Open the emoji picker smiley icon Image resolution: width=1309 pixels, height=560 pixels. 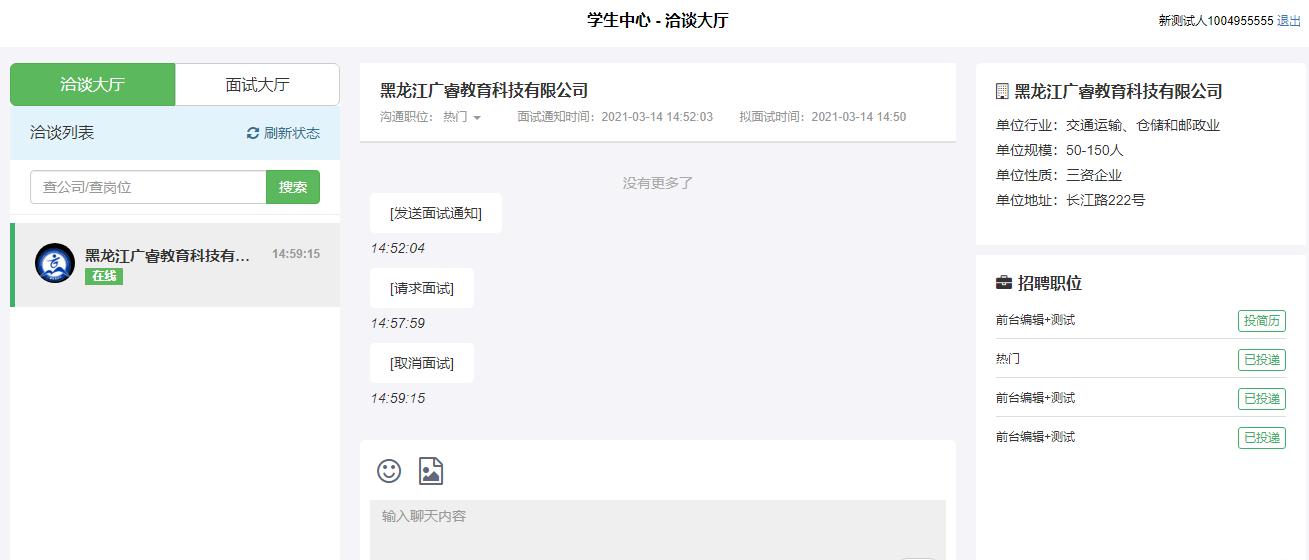(389, 471)
